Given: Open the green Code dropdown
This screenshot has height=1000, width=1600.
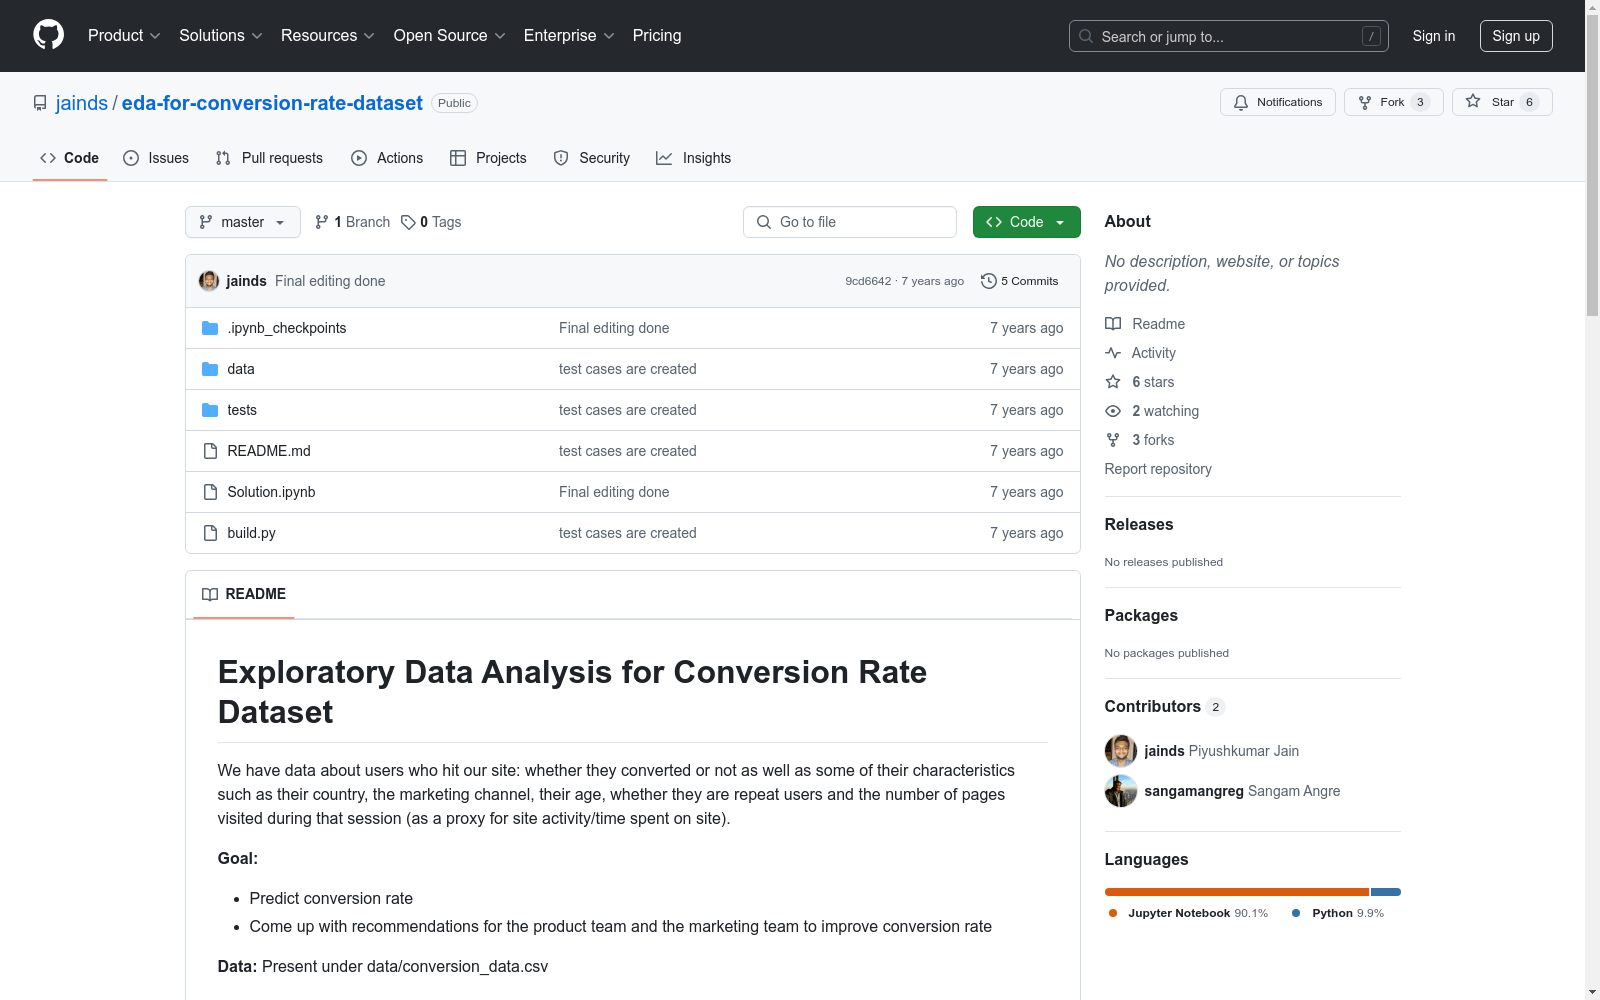Looking at the screenshot, I should pos(1026,222).
